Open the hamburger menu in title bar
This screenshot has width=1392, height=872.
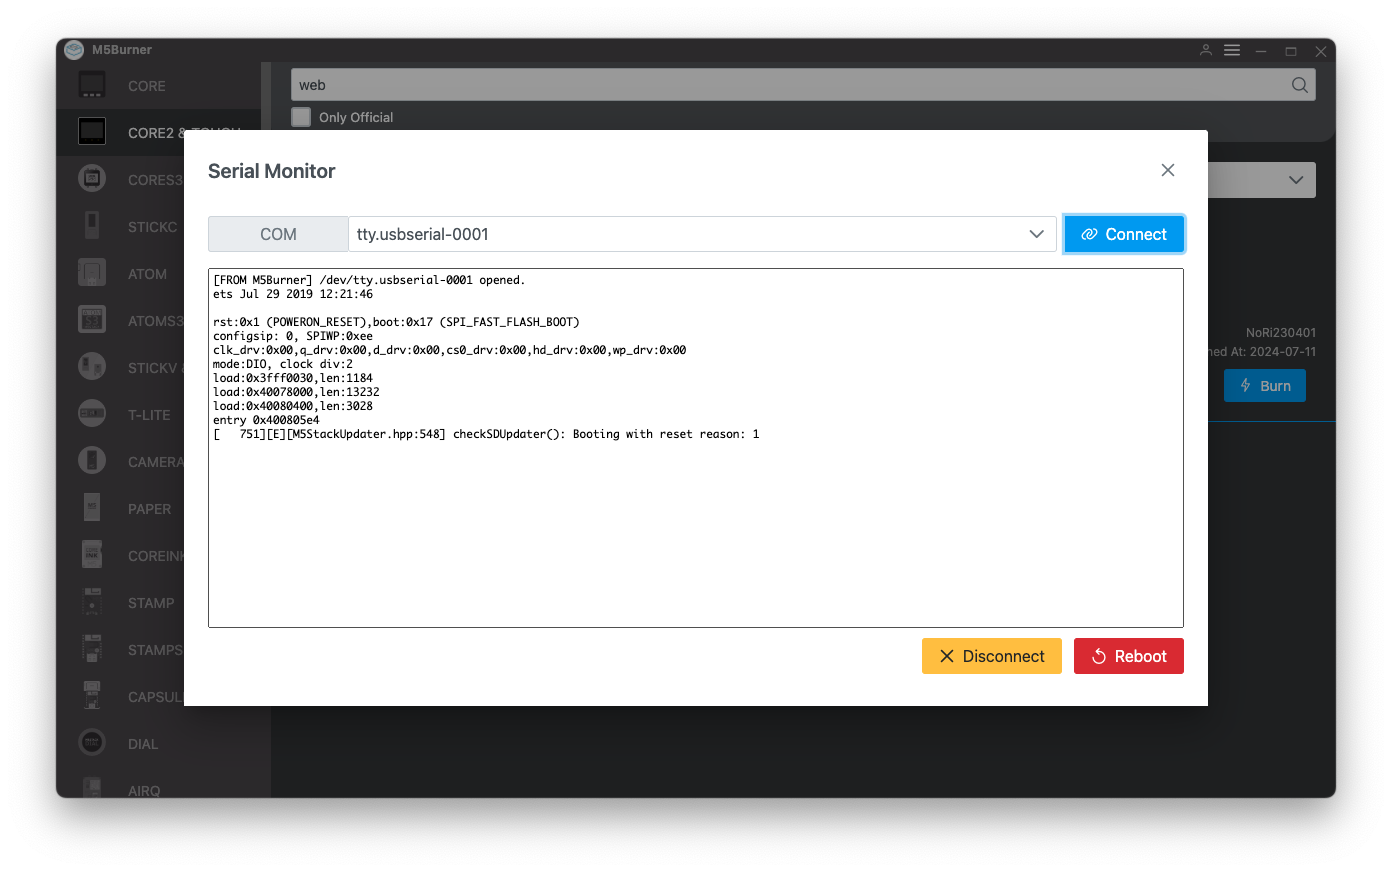click(1232, 50)
